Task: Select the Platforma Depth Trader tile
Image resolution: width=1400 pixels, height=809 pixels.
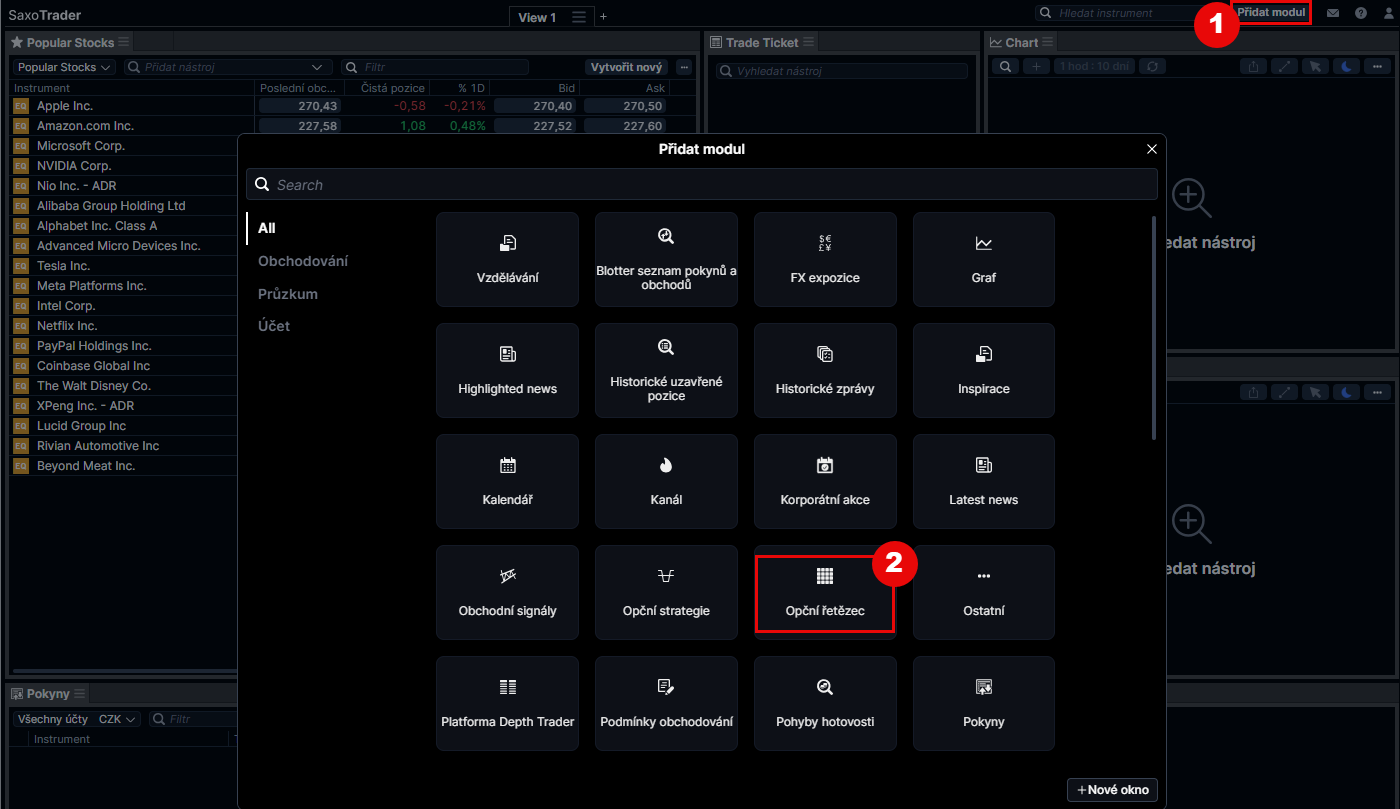Action: click(507, 703)
